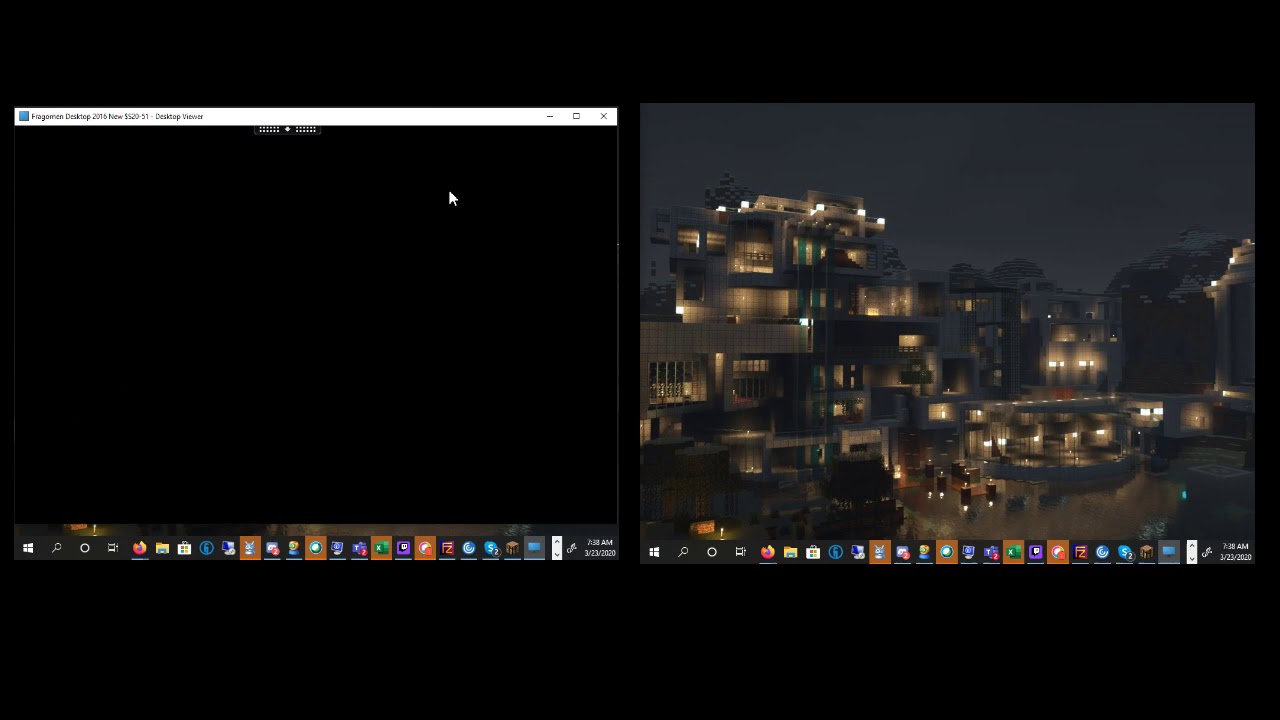Open Skype on right desktop taskbar
1280x720 pixels.
coord(1125,552)
